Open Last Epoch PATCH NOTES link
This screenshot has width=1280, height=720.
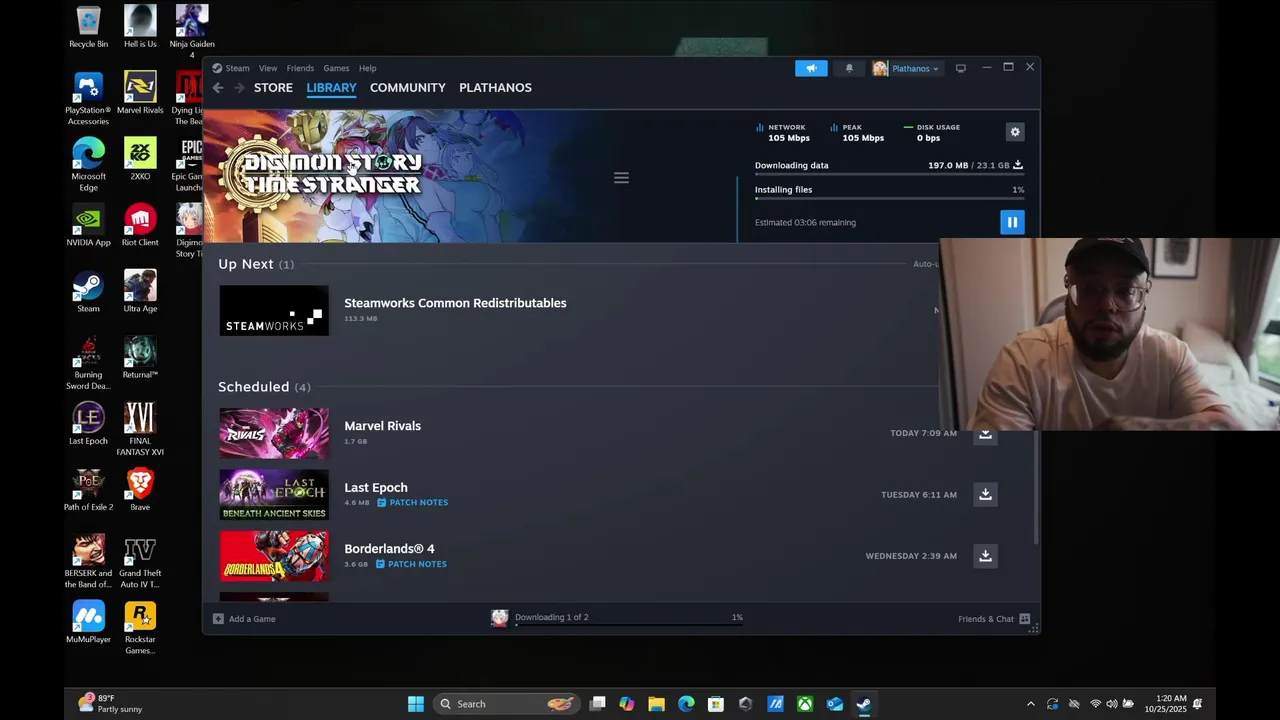413,503
